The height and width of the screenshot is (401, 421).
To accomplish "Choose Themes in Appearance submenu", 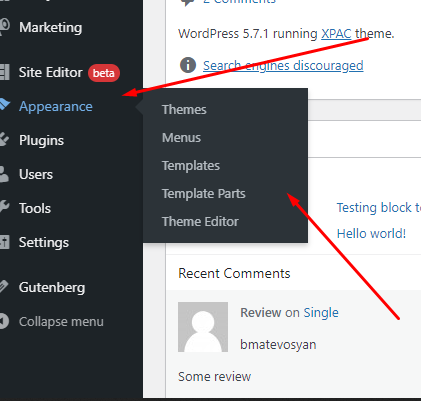I will click(184, 110).
